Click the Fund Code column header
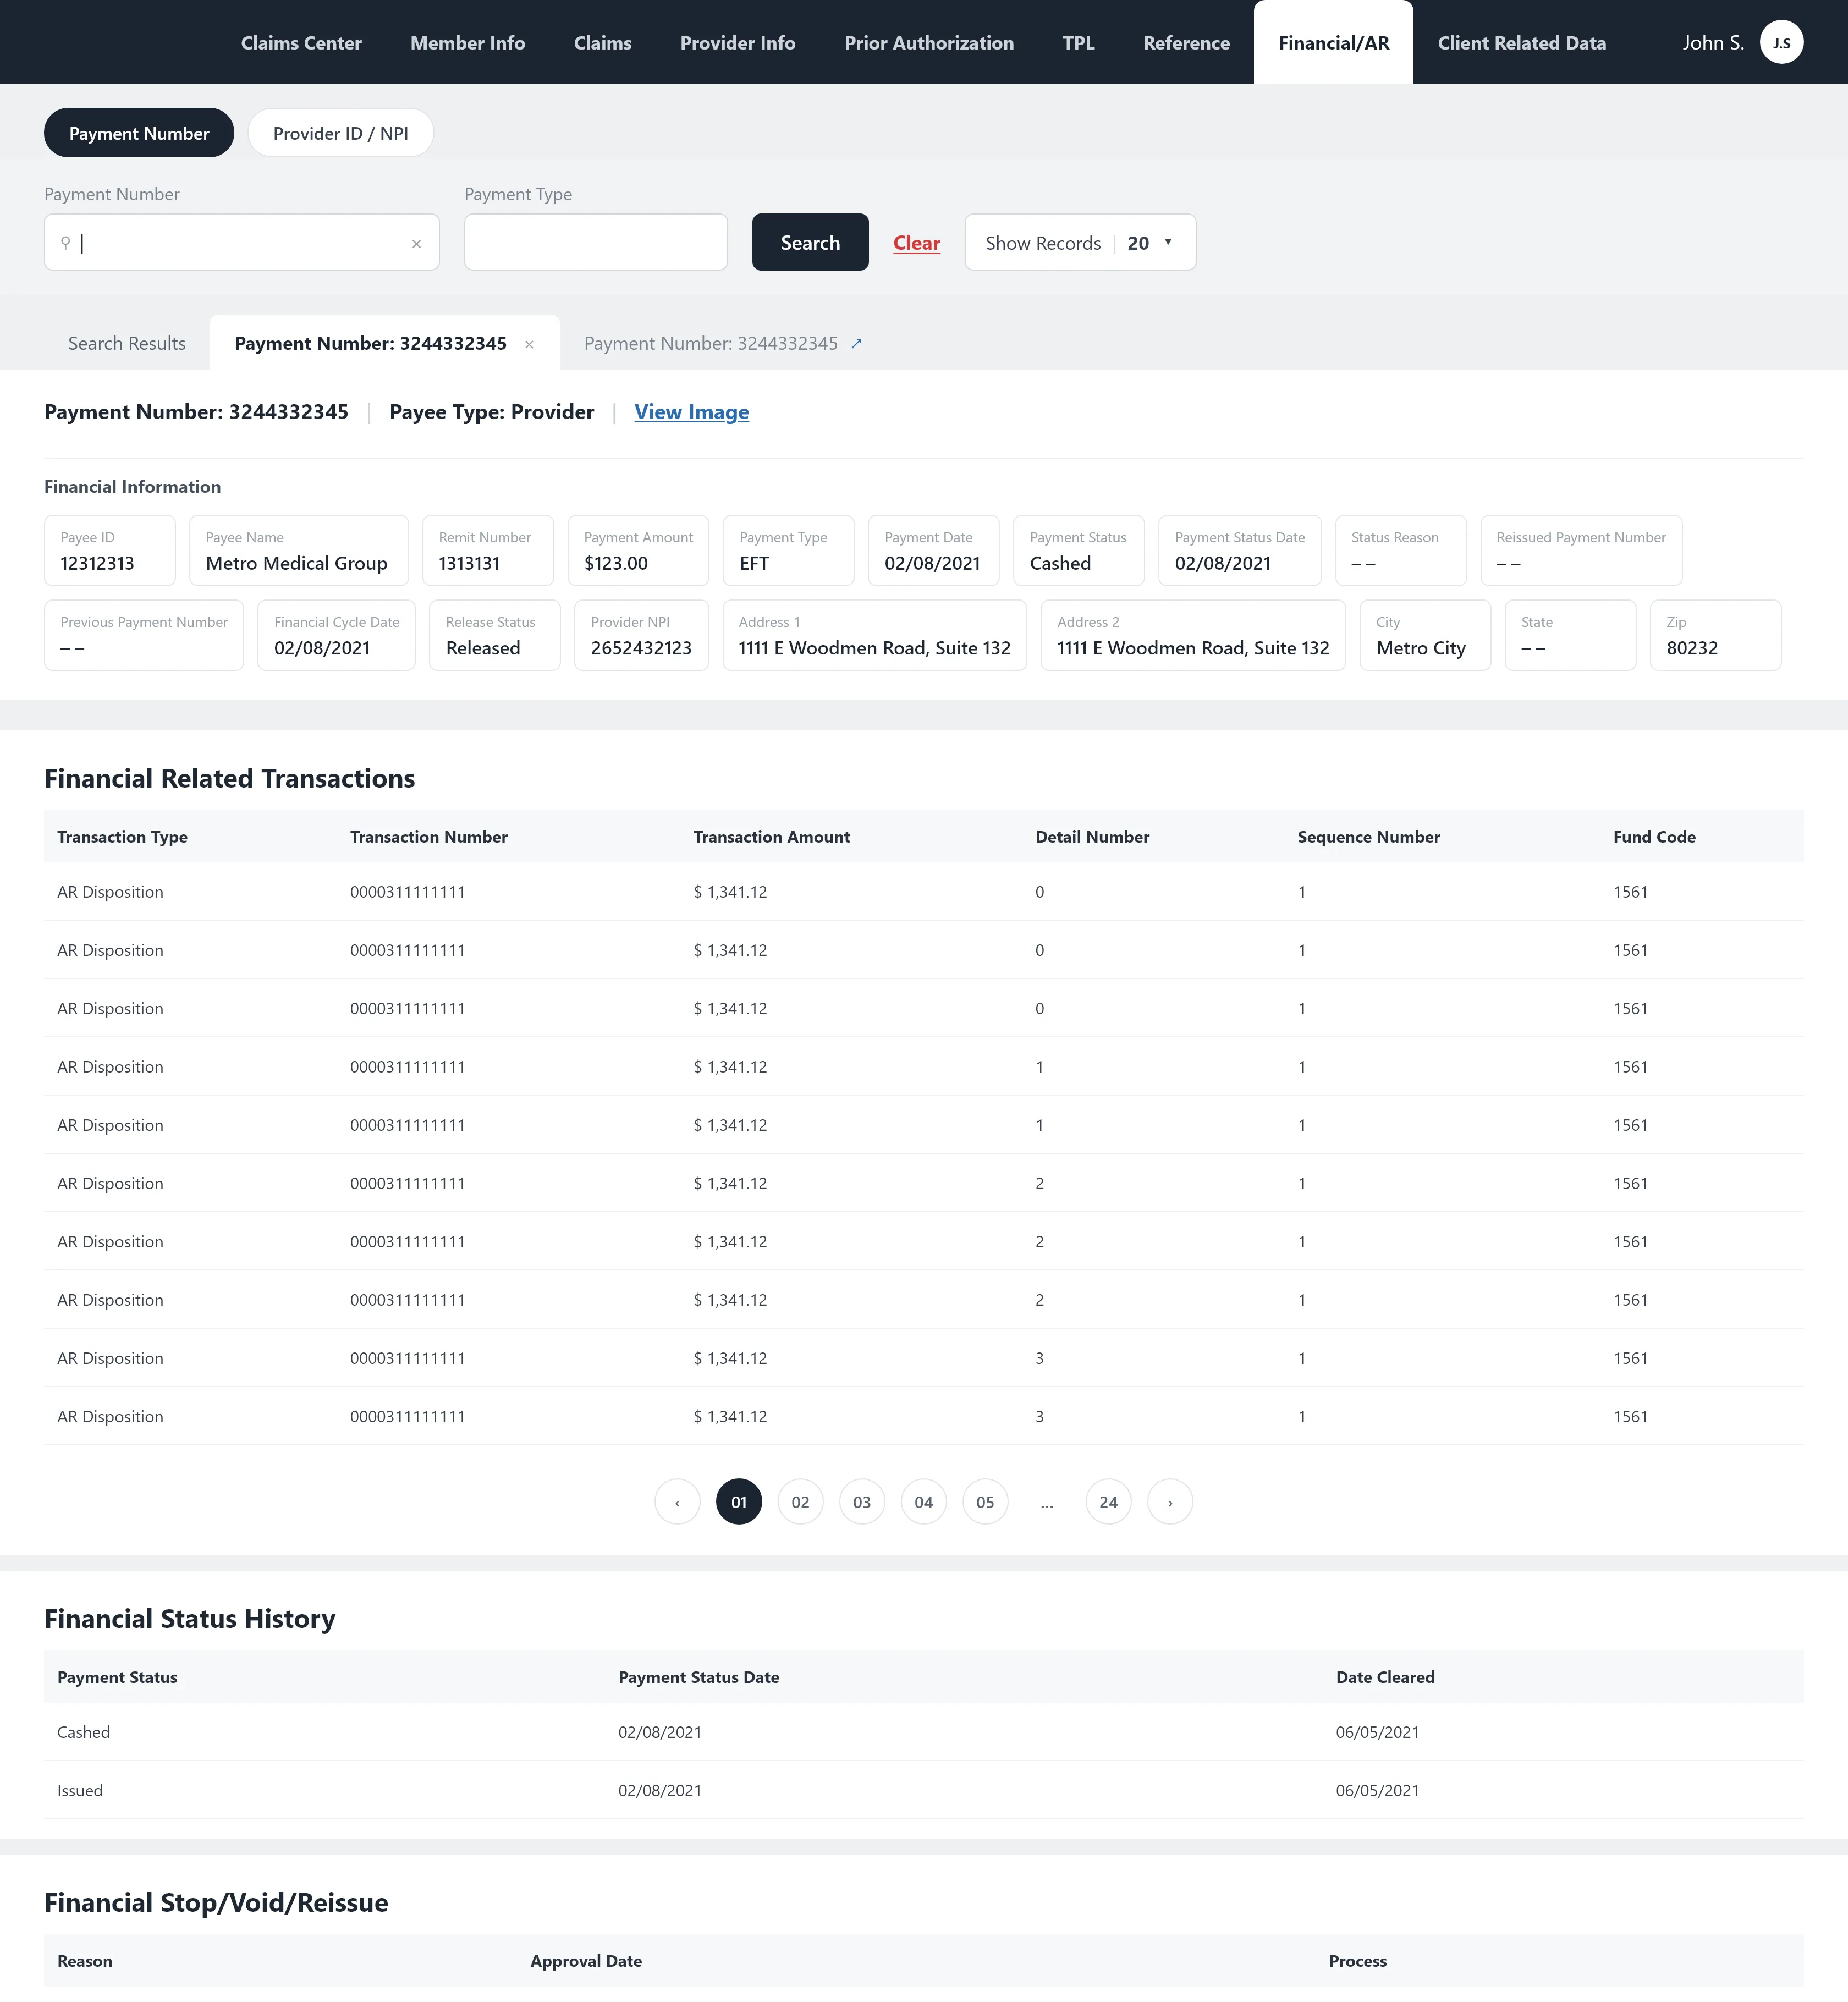The height and width of the screenshot is (2002, 1848). [1654, 837]
